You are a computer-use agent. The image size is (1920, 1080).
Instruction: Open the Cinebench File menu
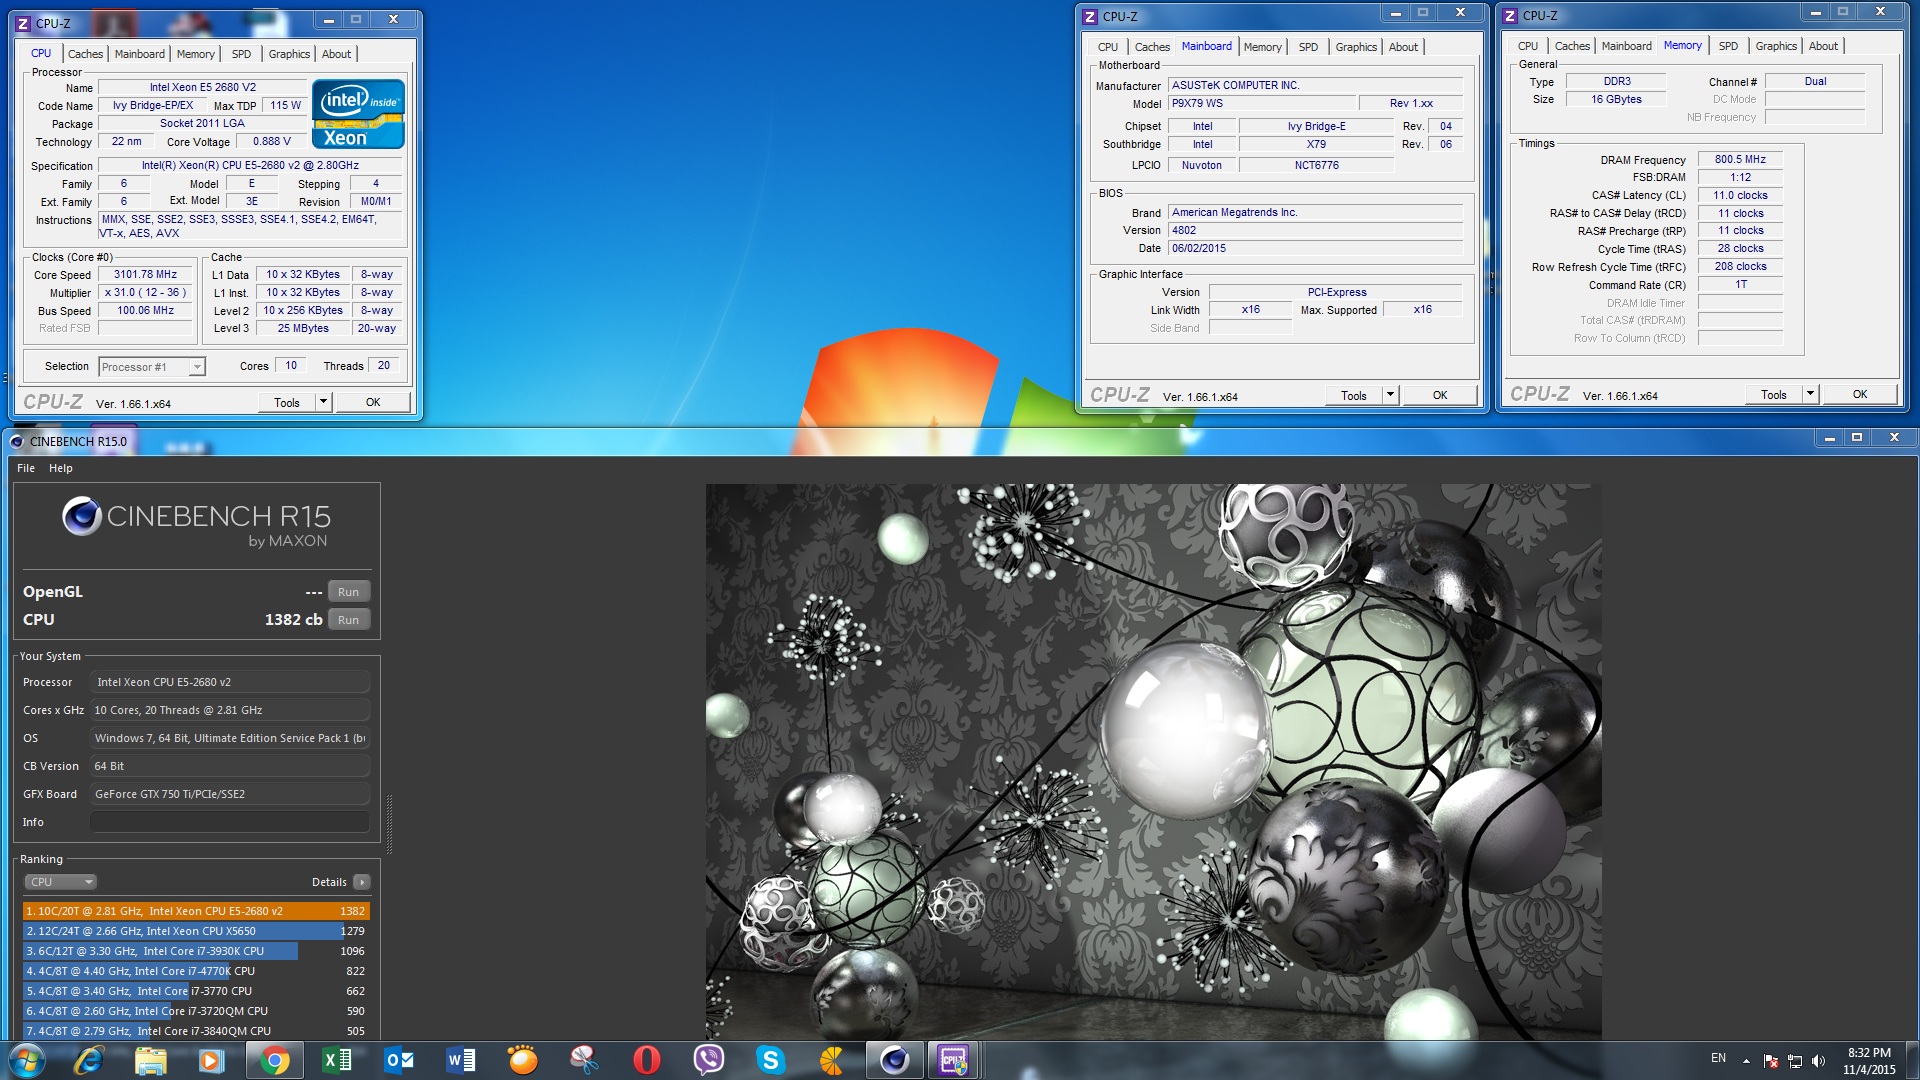click(26, 468)
